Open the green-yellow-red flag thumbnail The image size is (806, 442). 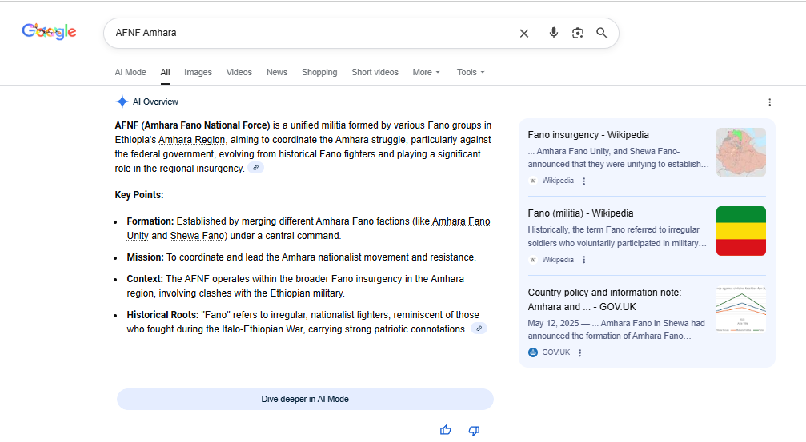pos(741,231)
